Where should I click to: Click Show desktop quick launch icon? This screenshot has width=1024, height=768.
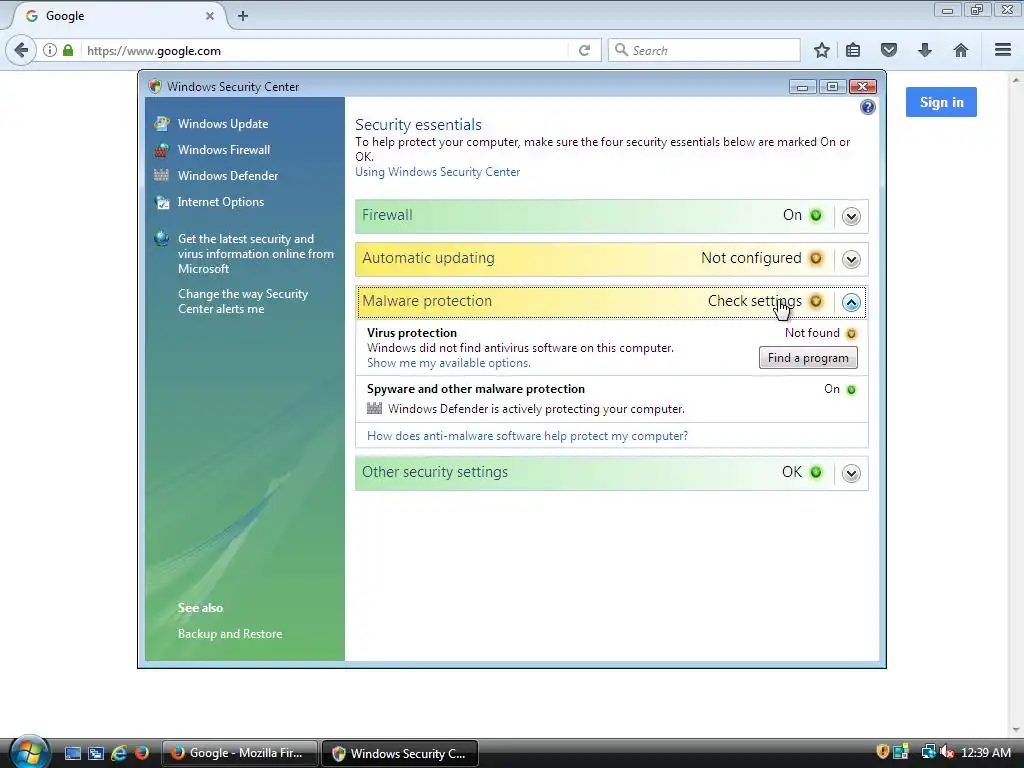(x=73, y=753)
